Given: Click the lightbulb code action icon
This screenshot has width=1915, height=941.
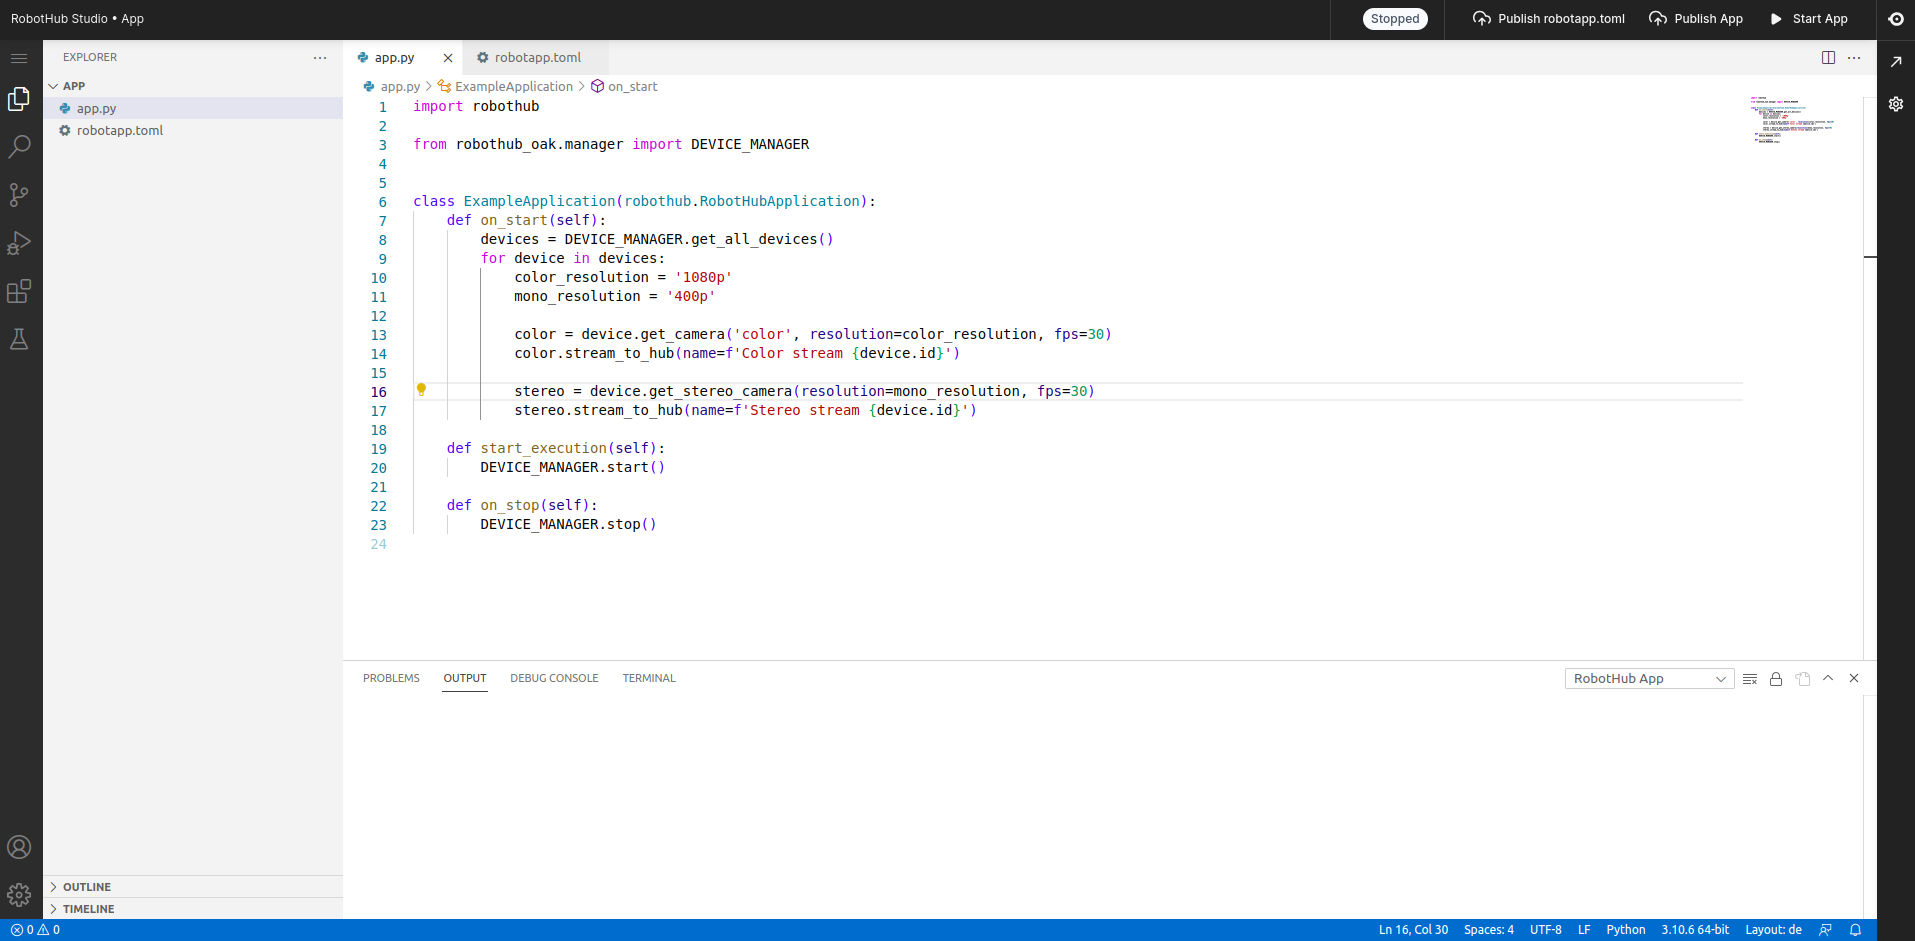Looking at the screenshot, I should (421, 389).
